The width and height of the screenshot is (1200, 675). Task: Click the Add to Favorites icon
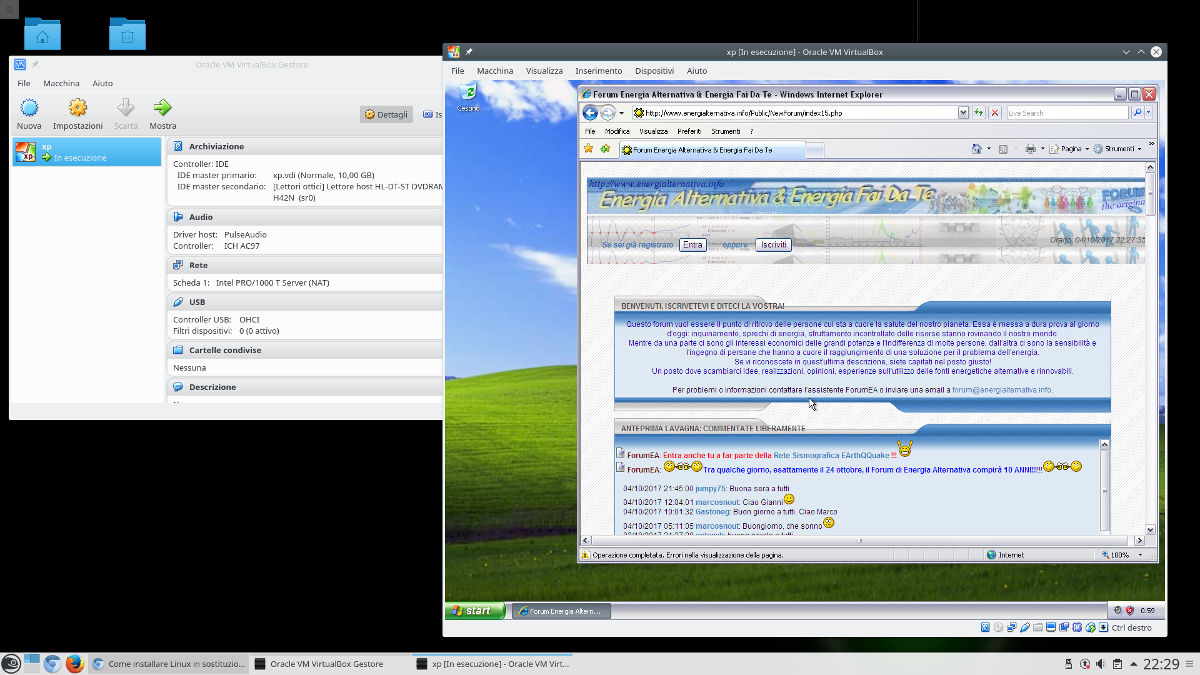(605, 149)
